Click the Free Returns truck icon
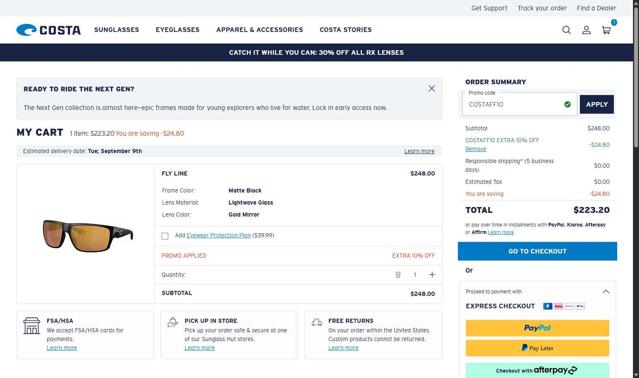 [x=317, y=322]
